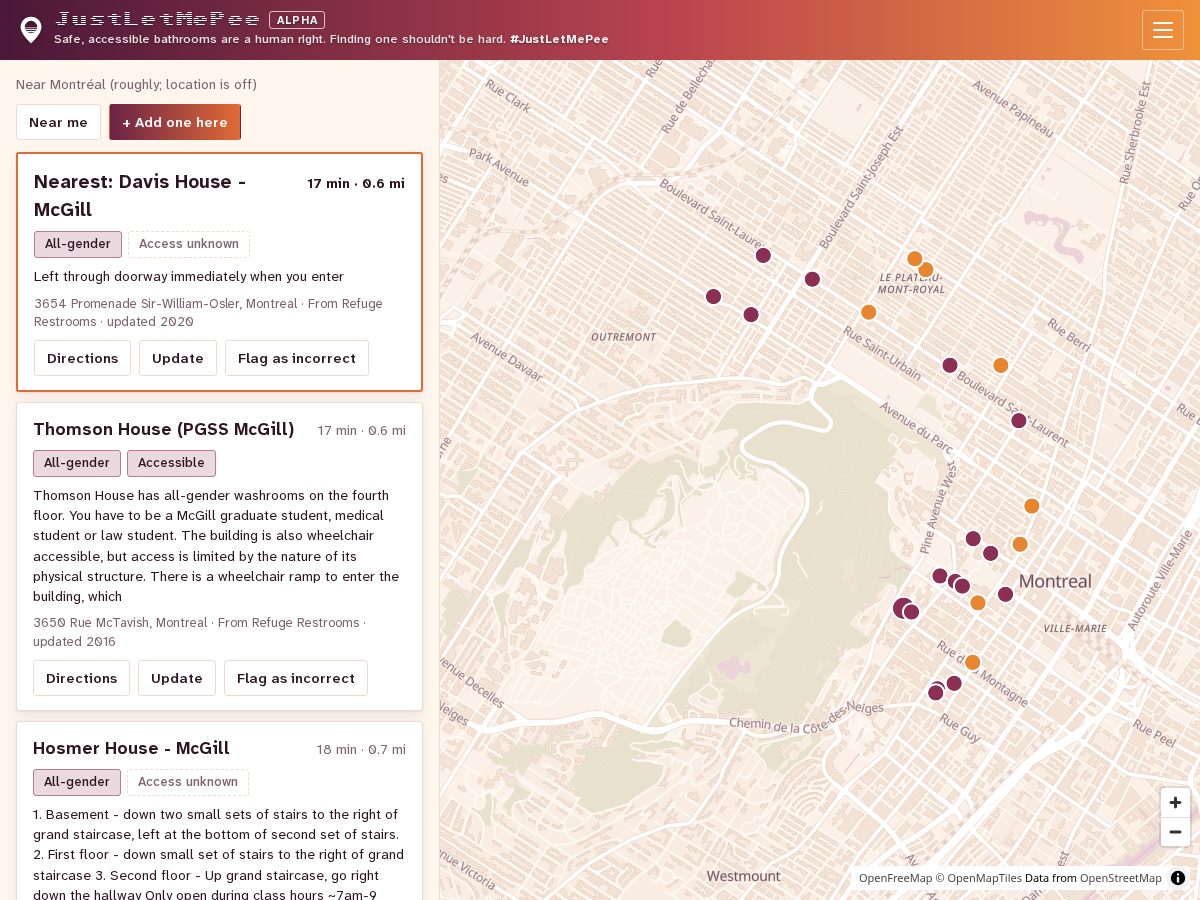Click the Near me button
The image size is (1200, 900).
coord(58,122)
